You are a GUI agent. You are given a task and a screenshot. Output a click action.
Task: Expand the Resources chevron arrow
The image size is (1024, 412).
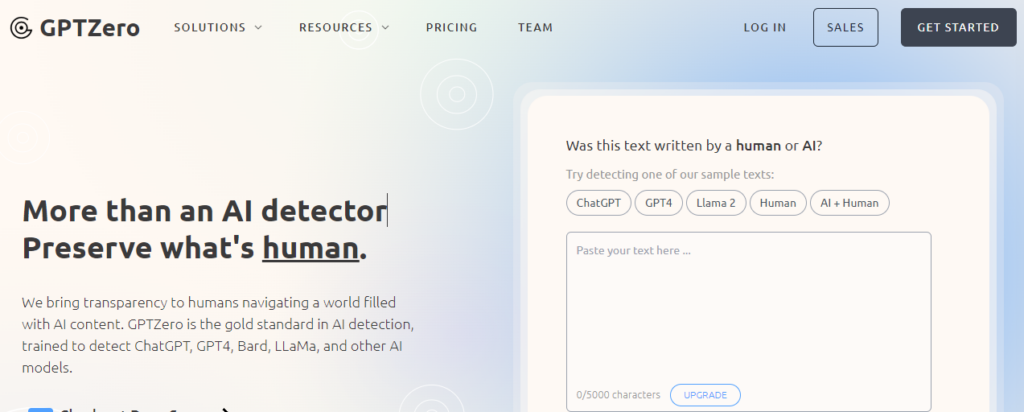coord(385,27)
